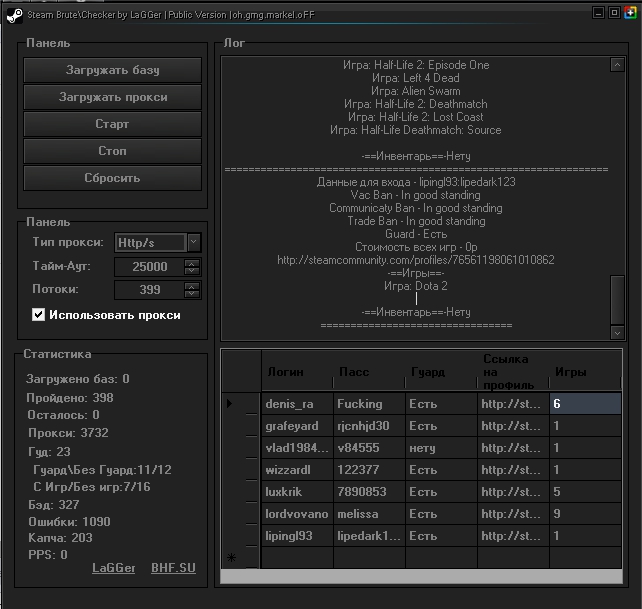Sort table by the Пасс column header

click(369, 372)
